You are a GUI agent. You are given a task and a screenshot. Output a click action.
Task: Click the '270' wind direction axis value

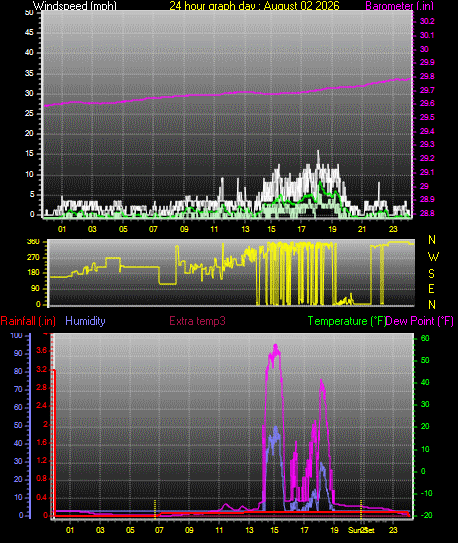click(x=33, y=258)
